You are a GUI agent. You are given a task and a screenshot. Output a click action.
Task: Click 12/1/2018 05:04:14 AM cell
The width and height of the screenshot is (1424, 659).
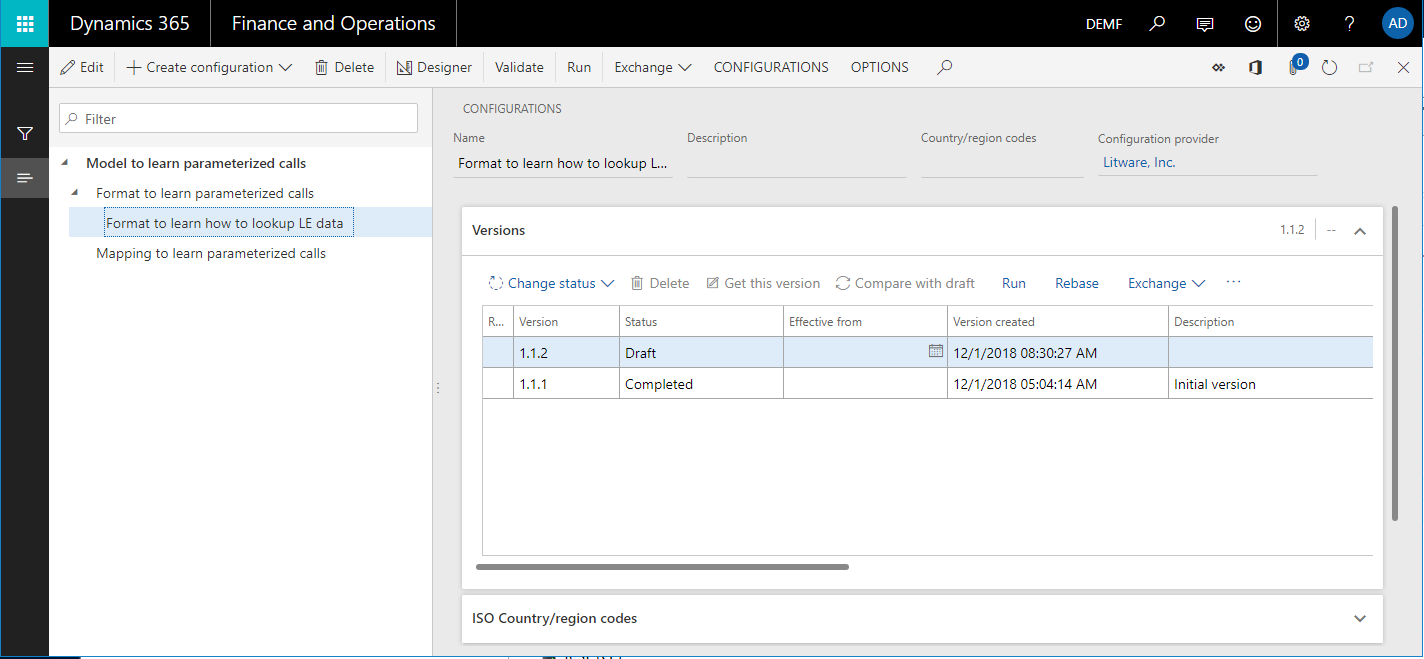(x=1058, y=383)
